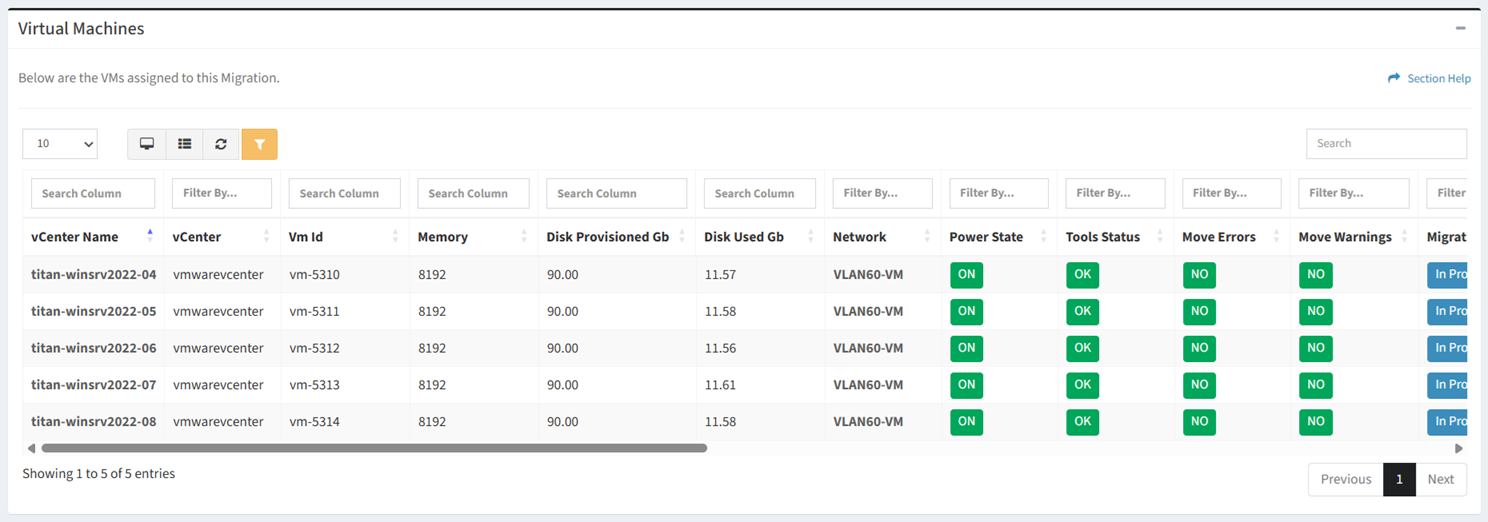Click the scrollbar left arrow

[31, 448]
